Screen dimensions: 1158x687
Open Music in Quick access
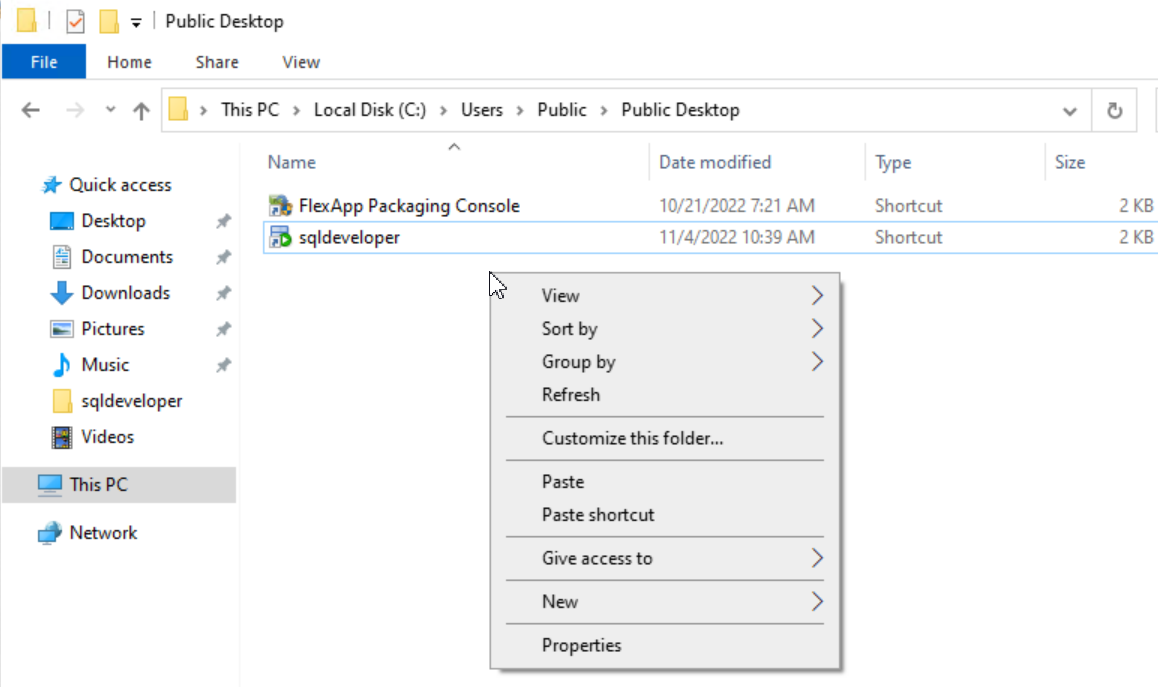click(105, 365)
